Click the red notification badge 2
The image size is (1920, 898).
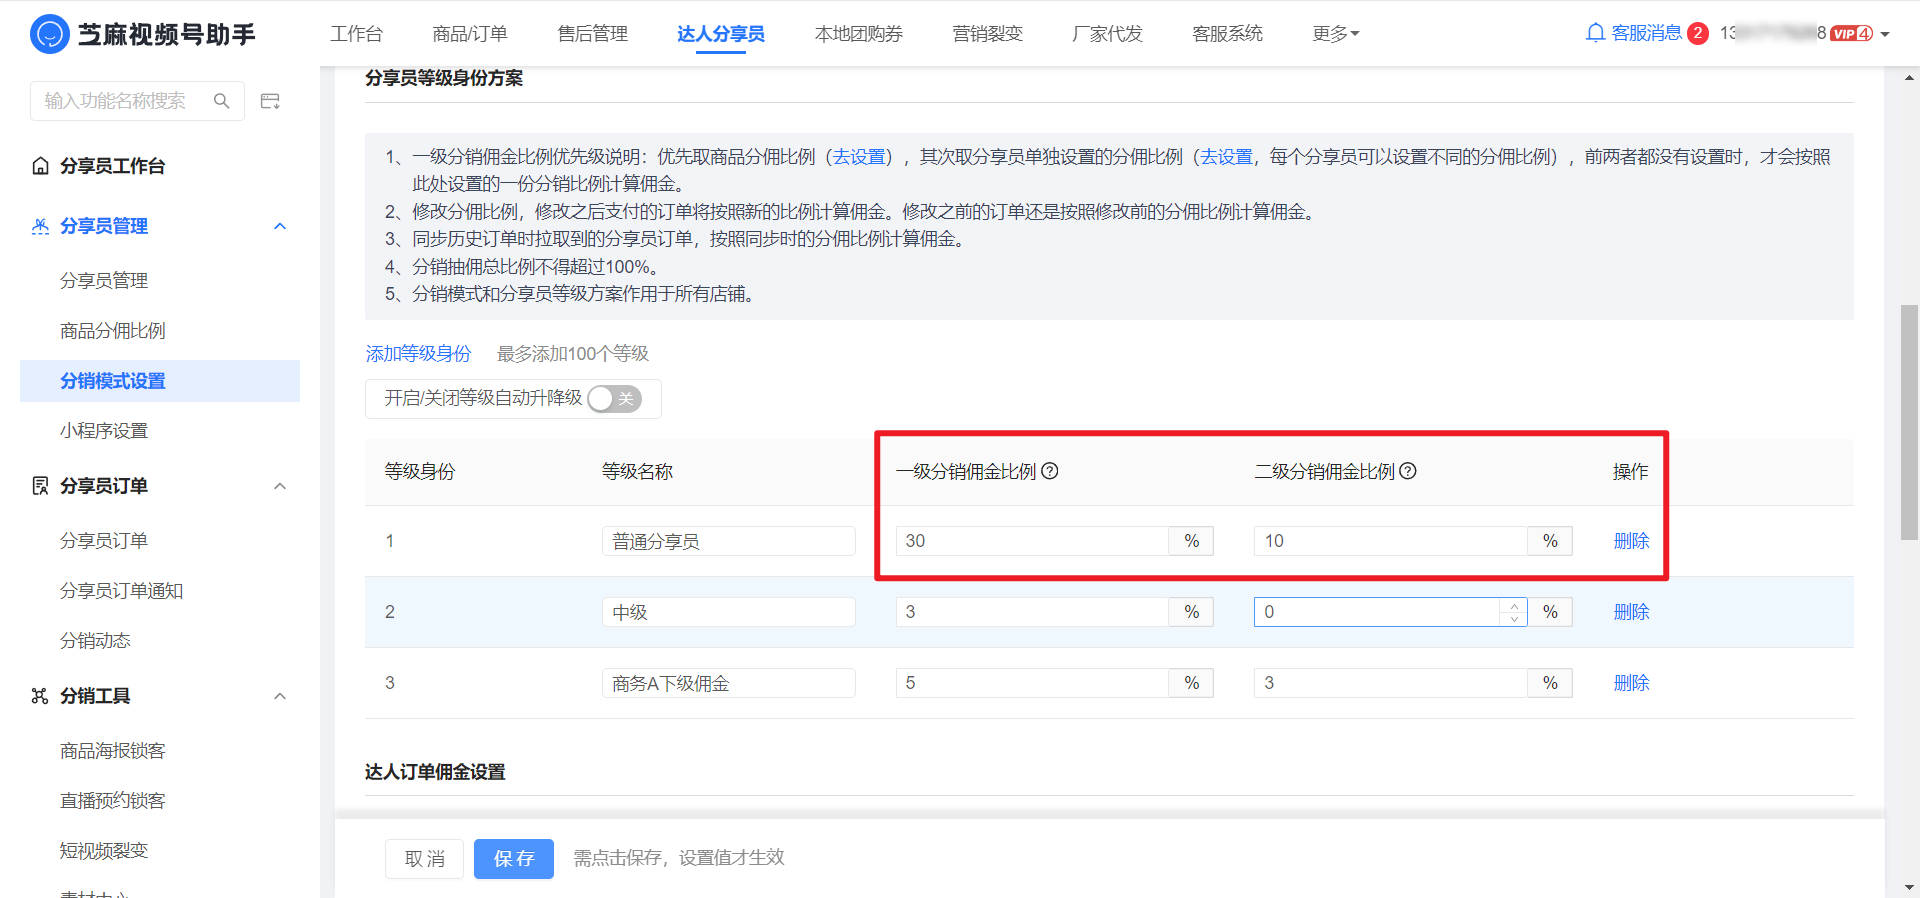click(x=1697, y=33)
